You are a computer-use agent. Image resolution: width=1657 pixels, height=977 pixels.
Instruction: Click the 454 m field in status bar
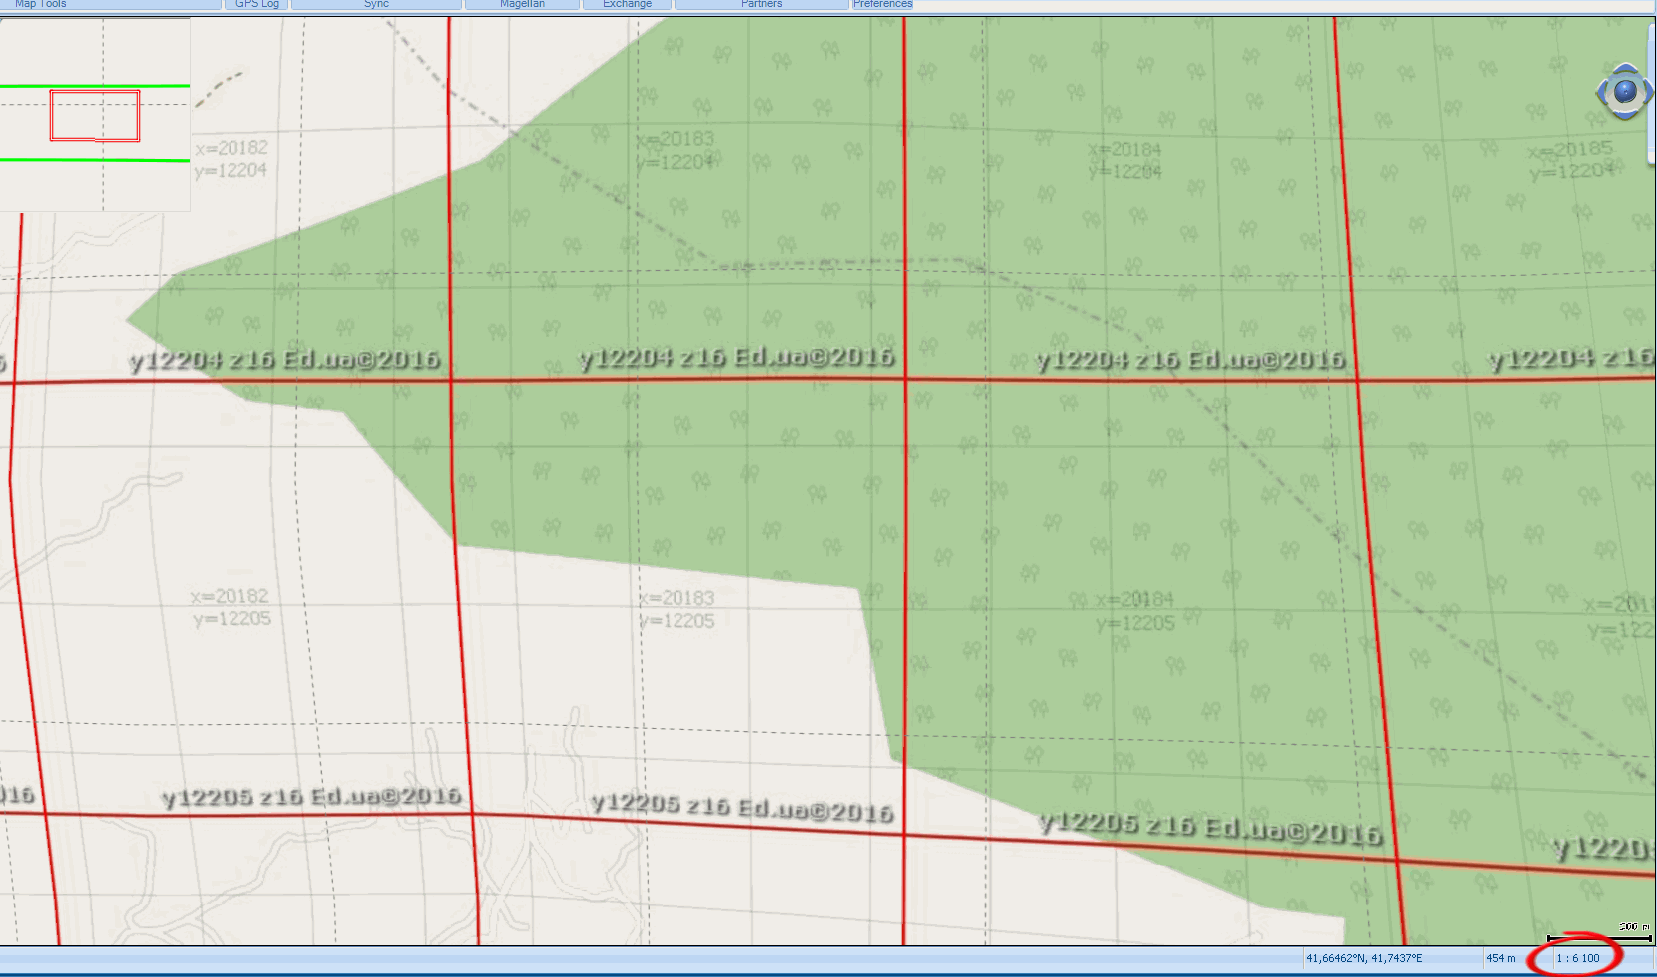(x=1500, y=958)
